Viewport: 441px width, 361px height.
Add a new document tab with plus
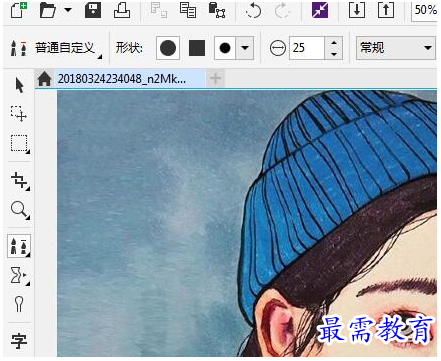[216, 79]
